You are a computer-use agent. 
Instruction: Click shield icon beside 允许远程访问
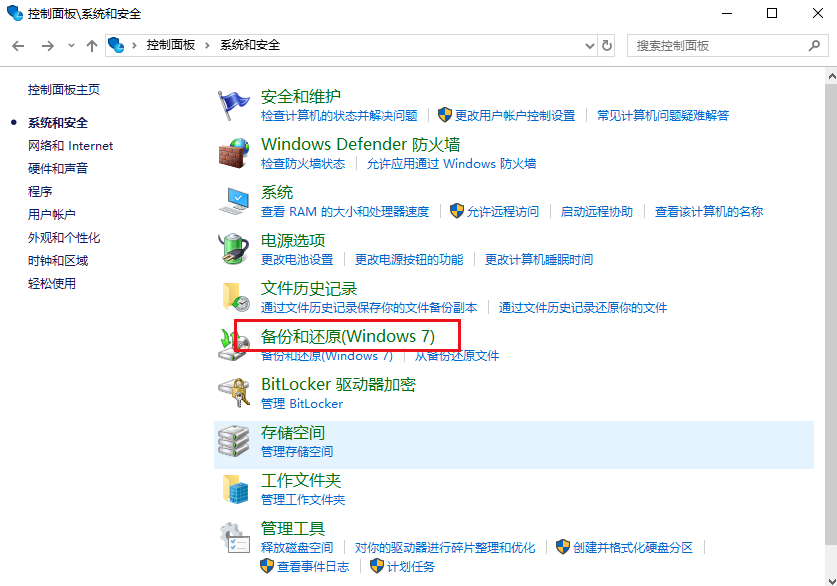pos(456,211)
